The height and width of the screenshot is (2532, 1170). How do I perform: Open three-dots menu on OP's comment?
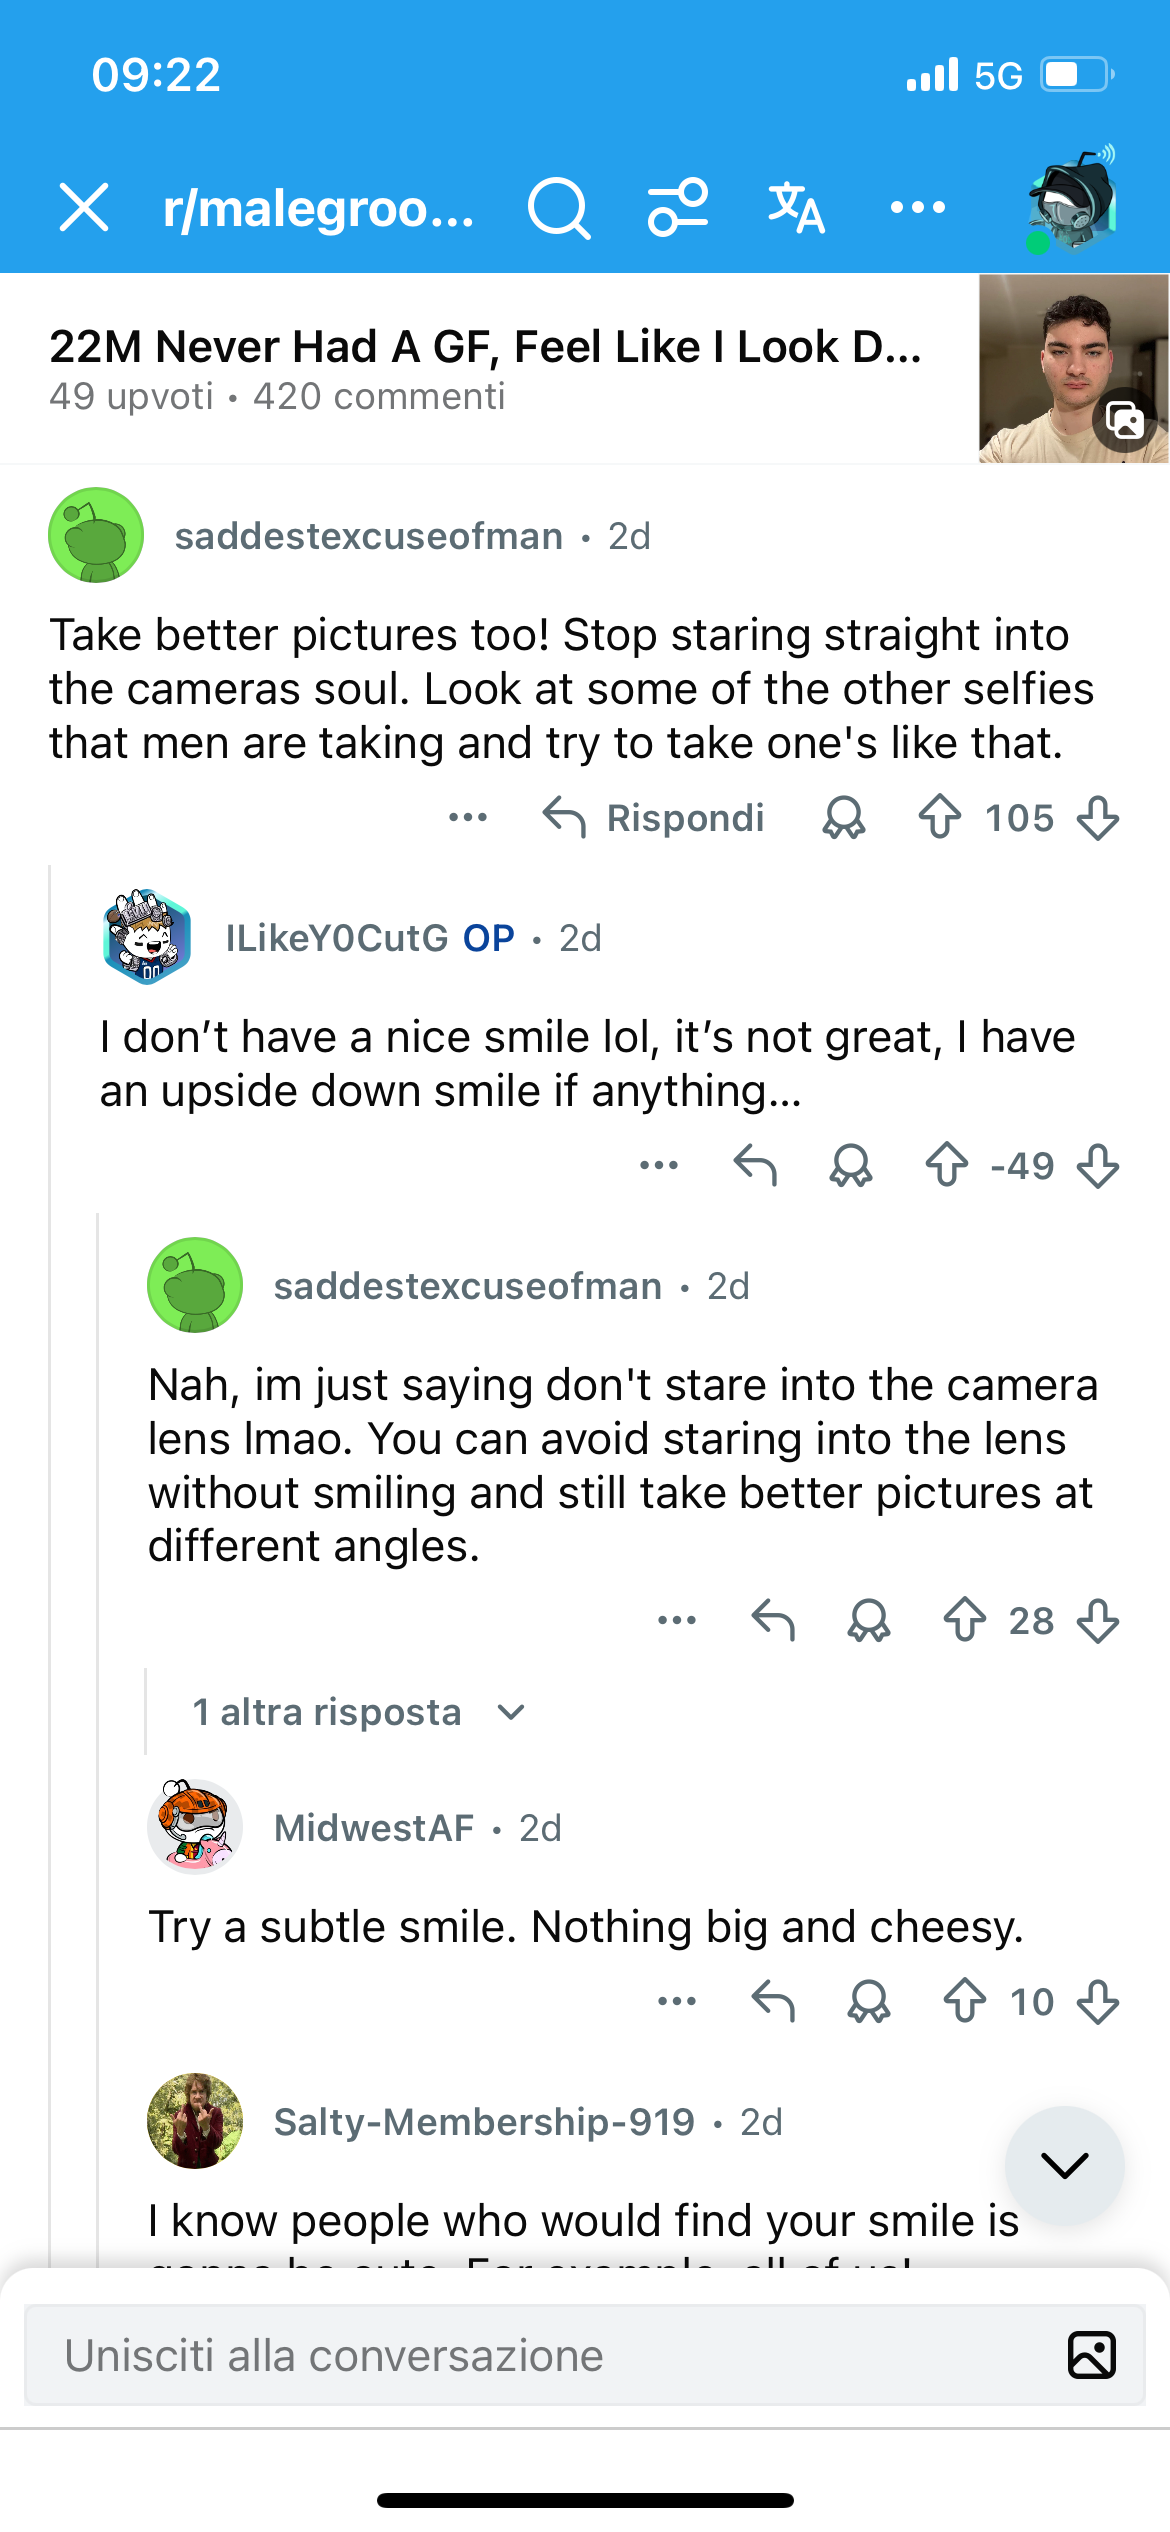click(x=659, y=1165)
